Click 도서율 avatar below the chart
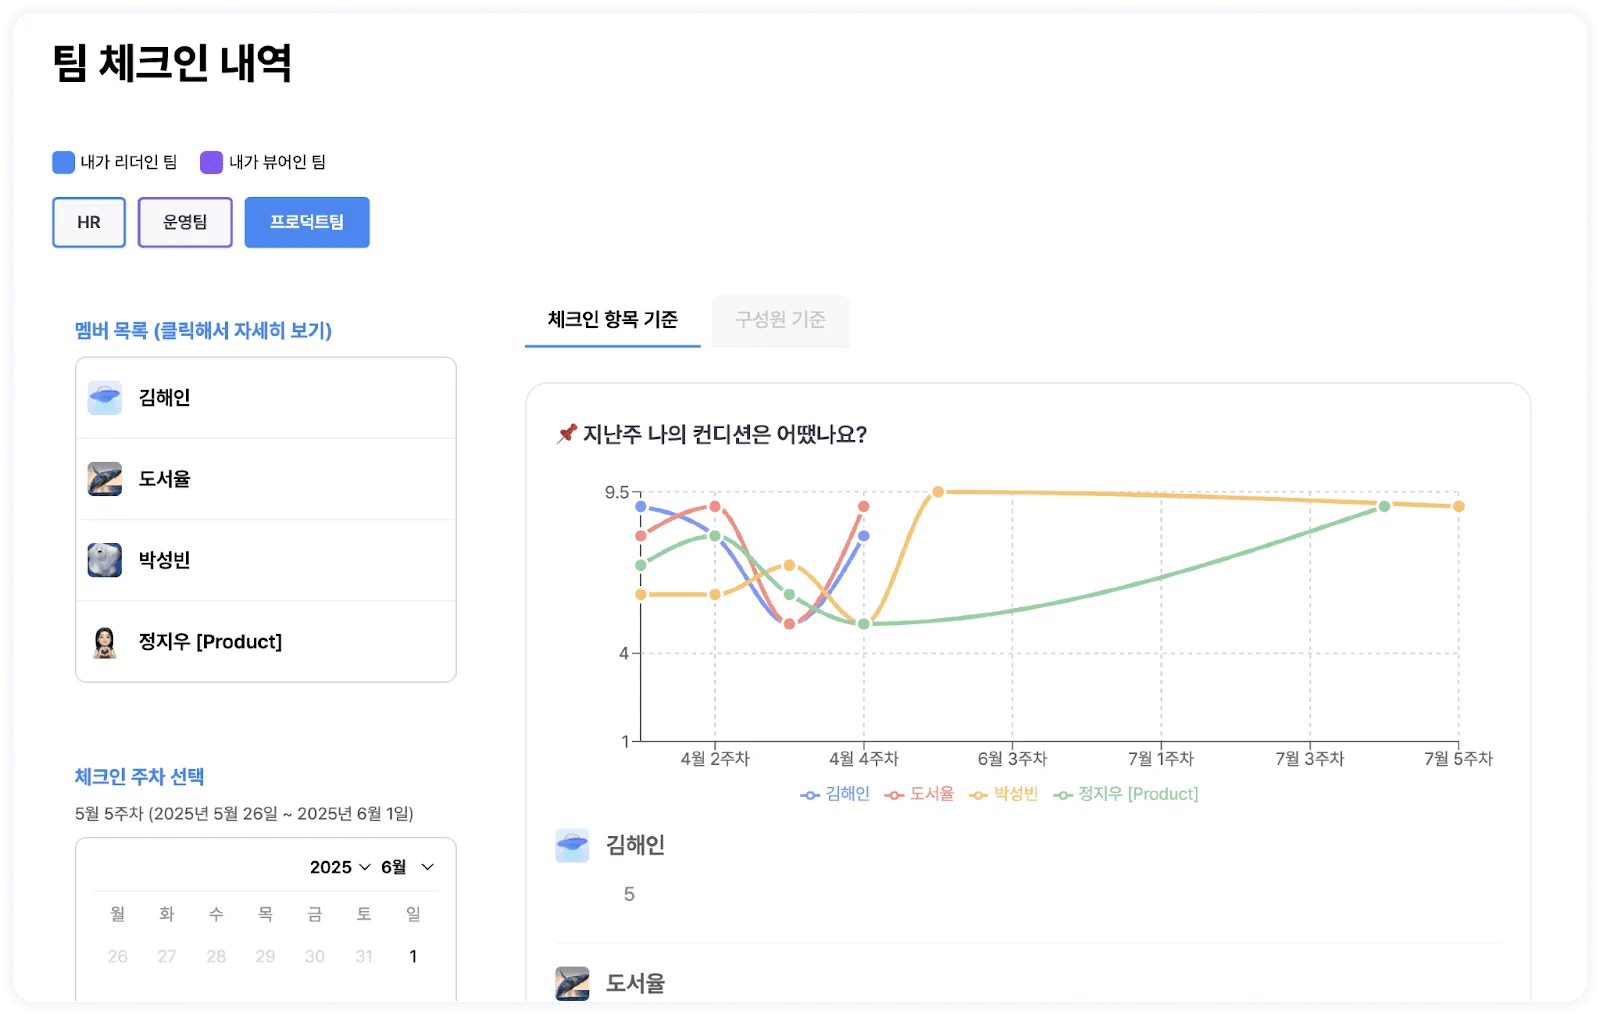 572,983
